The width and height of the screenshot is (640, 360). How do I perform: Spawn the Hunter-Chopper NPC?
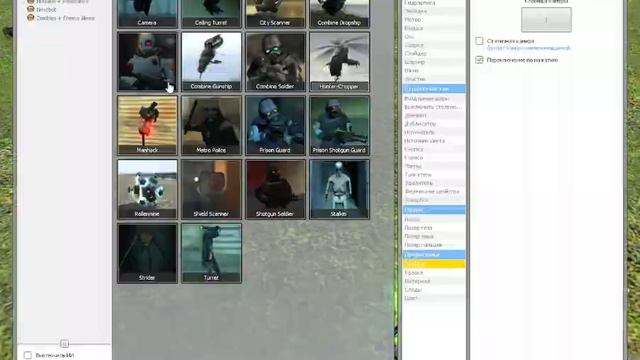click(339, 62)
